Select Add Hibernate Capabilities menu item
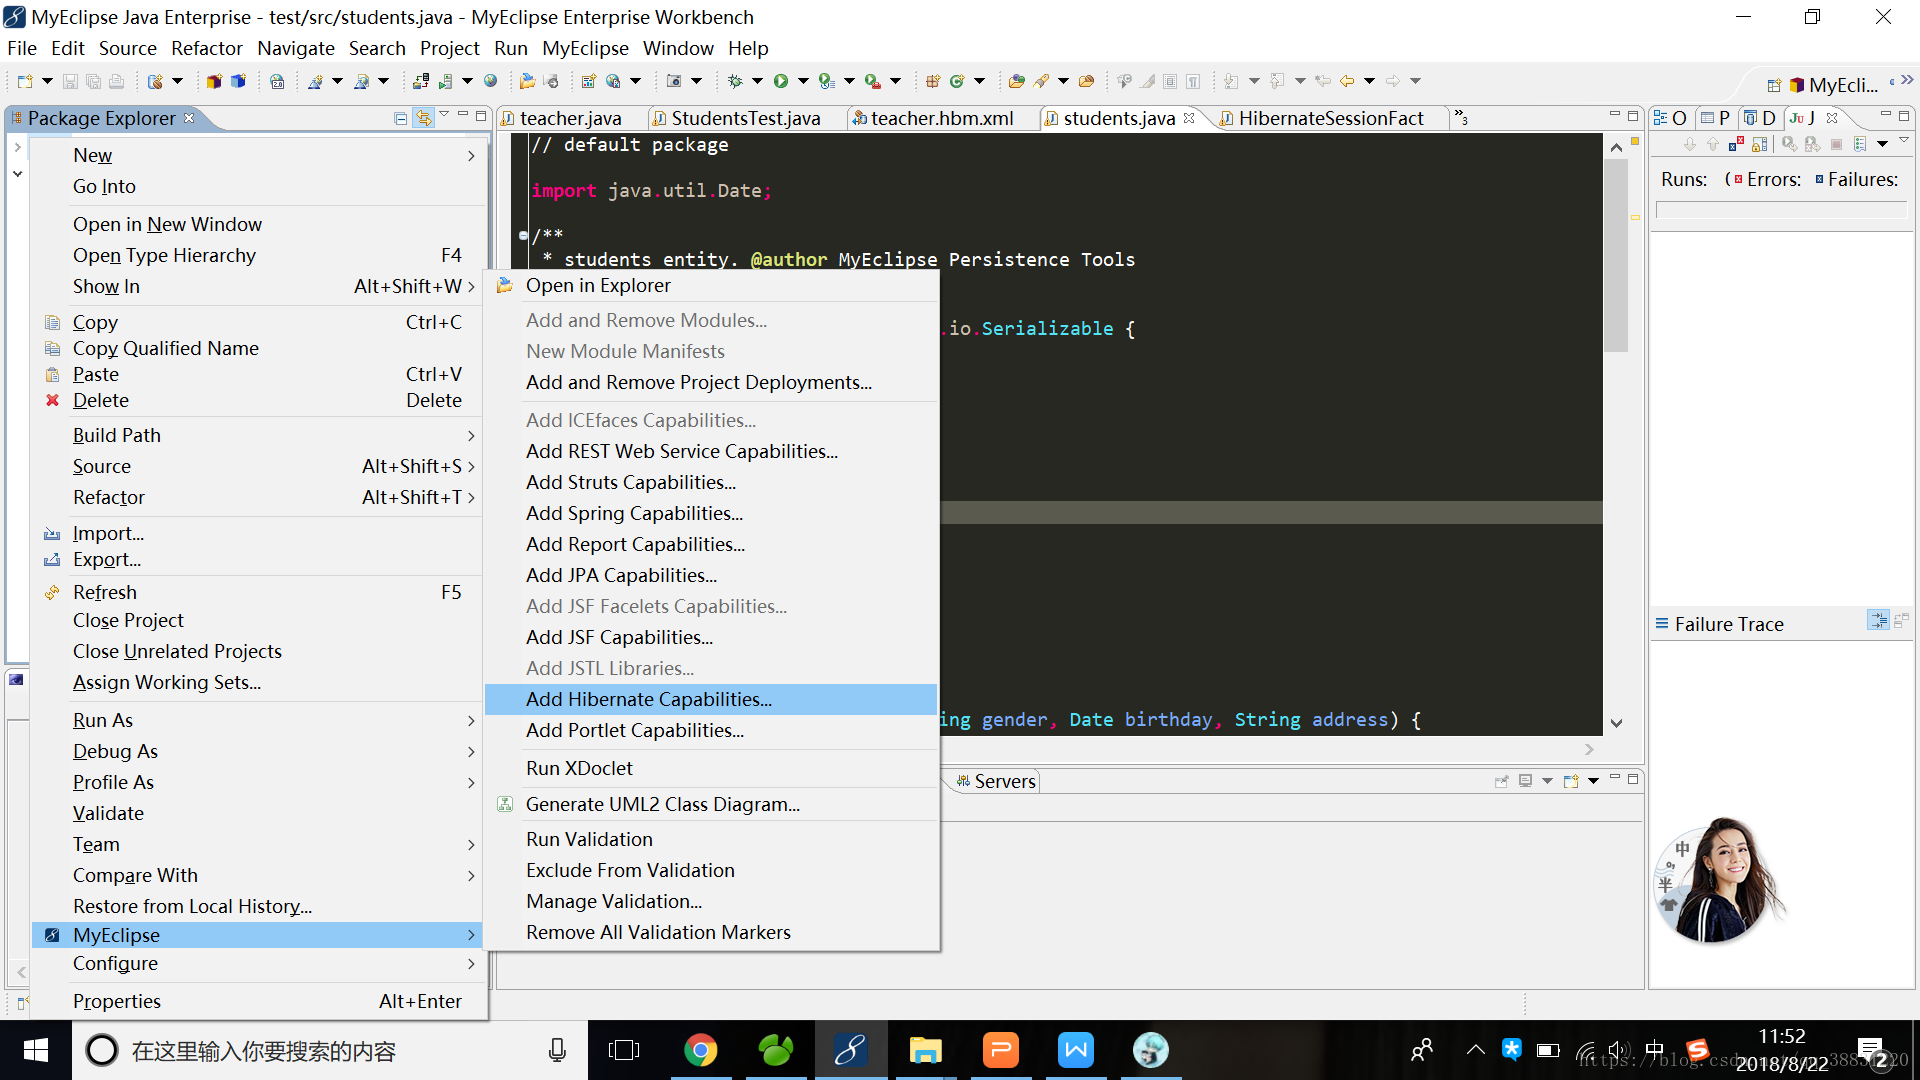 (711, 699)
